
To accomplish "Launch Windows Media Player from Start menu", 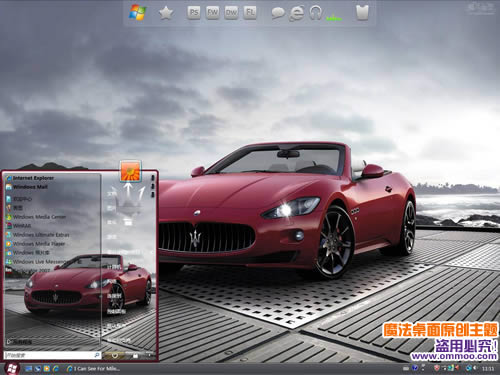I will click(x=35, y=244).
